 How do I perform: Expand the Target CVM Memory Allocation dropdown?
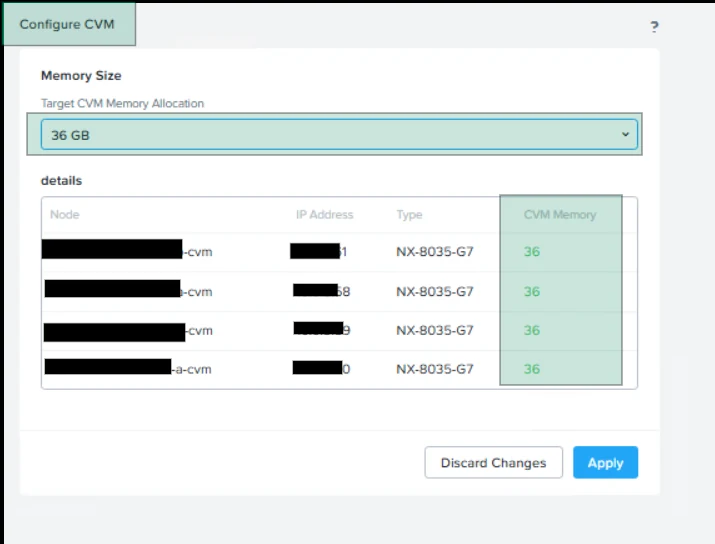pyautogui.click(x=339, y=135)
